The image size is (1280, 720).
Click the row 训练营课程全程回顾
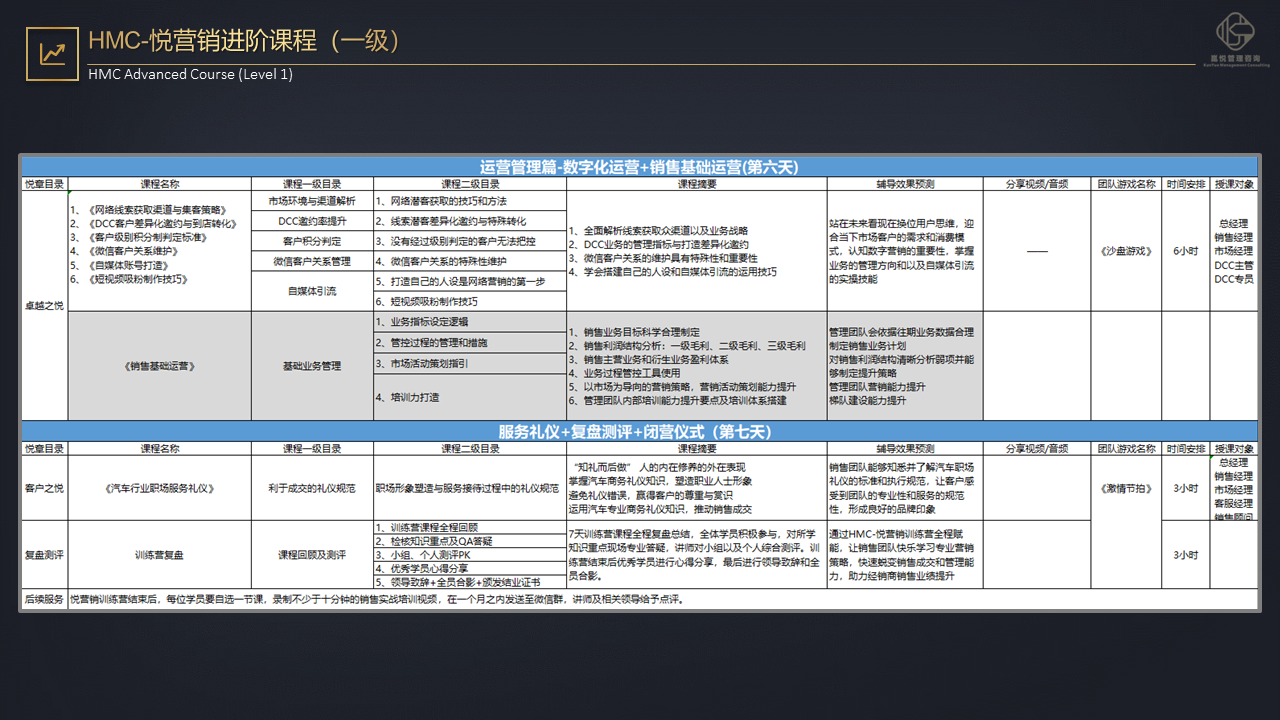(470, 528)
